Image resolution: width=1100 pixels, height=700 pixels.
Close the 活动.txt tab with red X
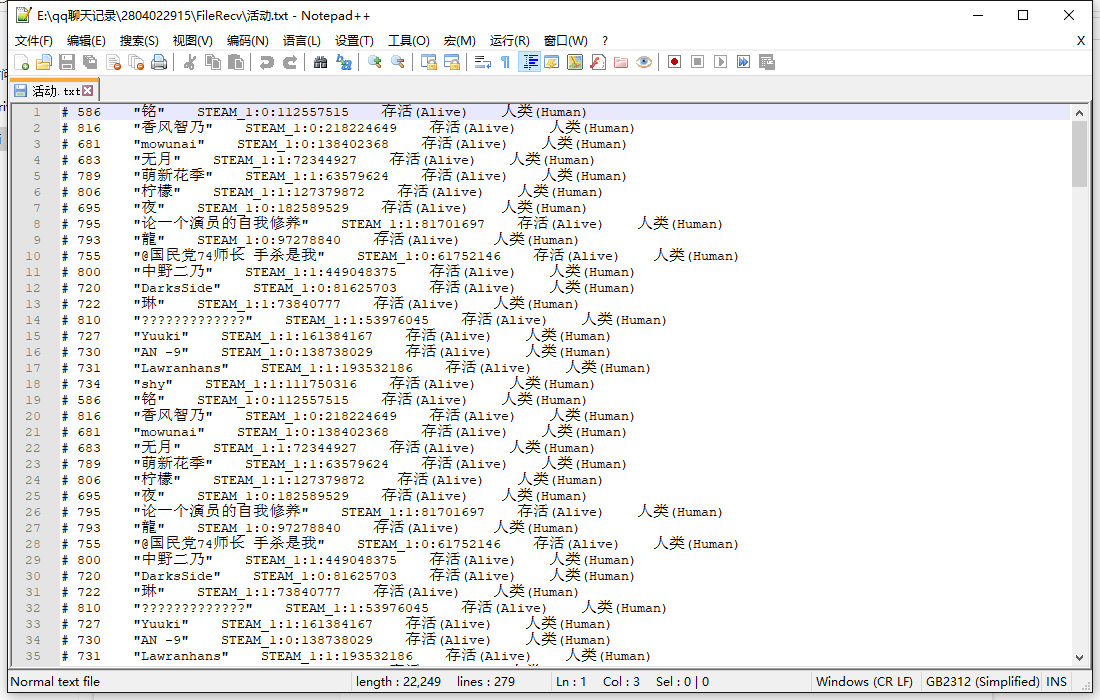click(88, 90)
